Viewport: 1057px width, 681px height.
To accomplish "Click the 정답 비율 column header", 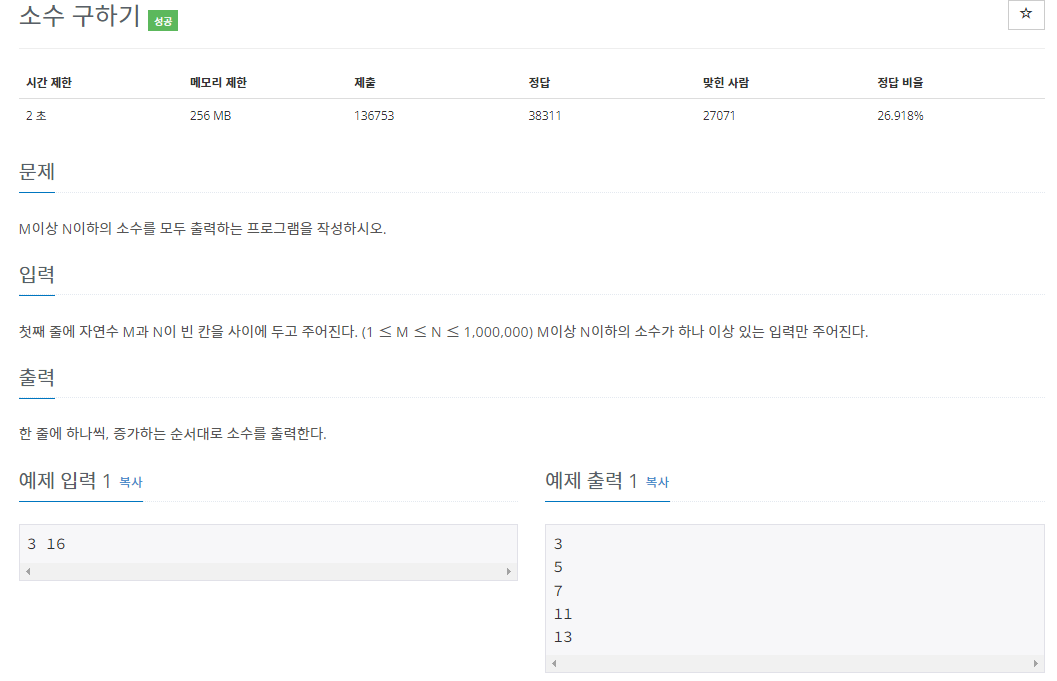I will tap(900, 82).
